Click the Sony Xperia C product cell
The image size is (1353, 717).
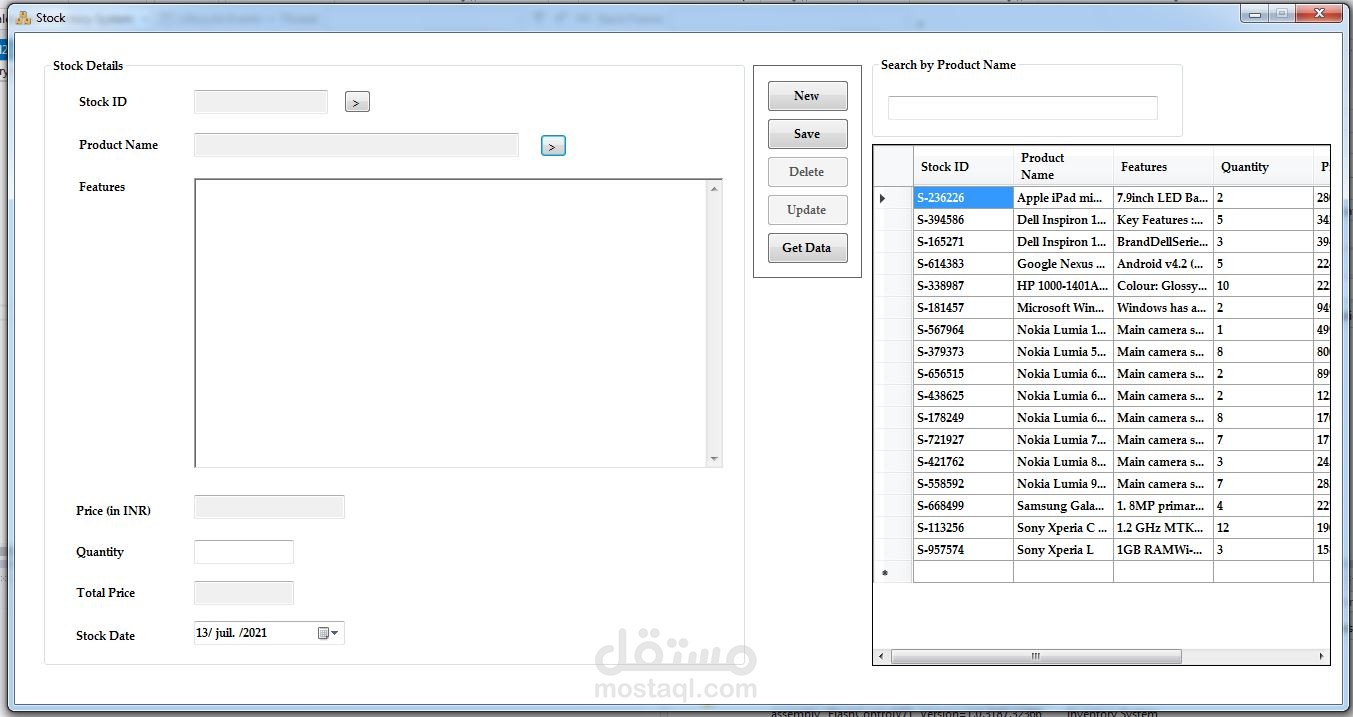1063,528
